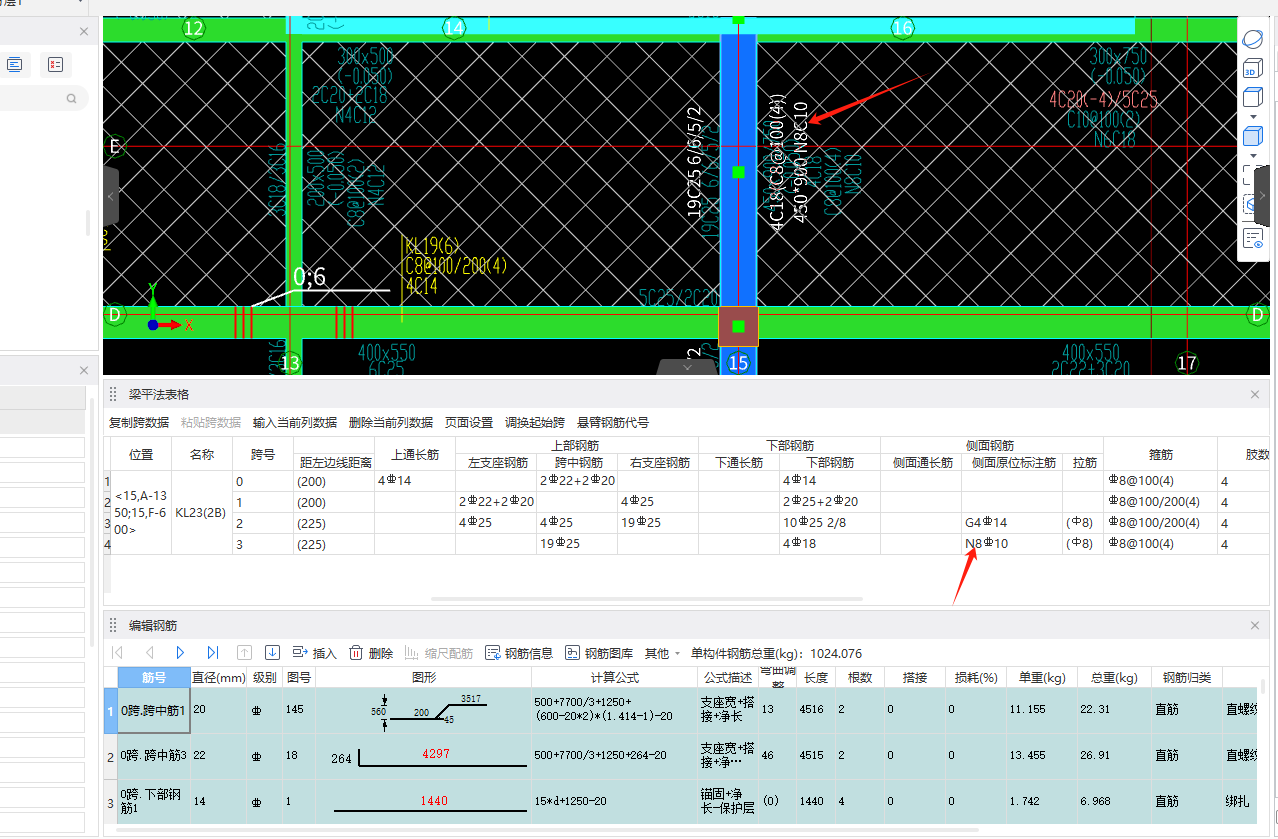Click formula cell 15*d+1250-20
1278x839 pixels.
point(614,802)
